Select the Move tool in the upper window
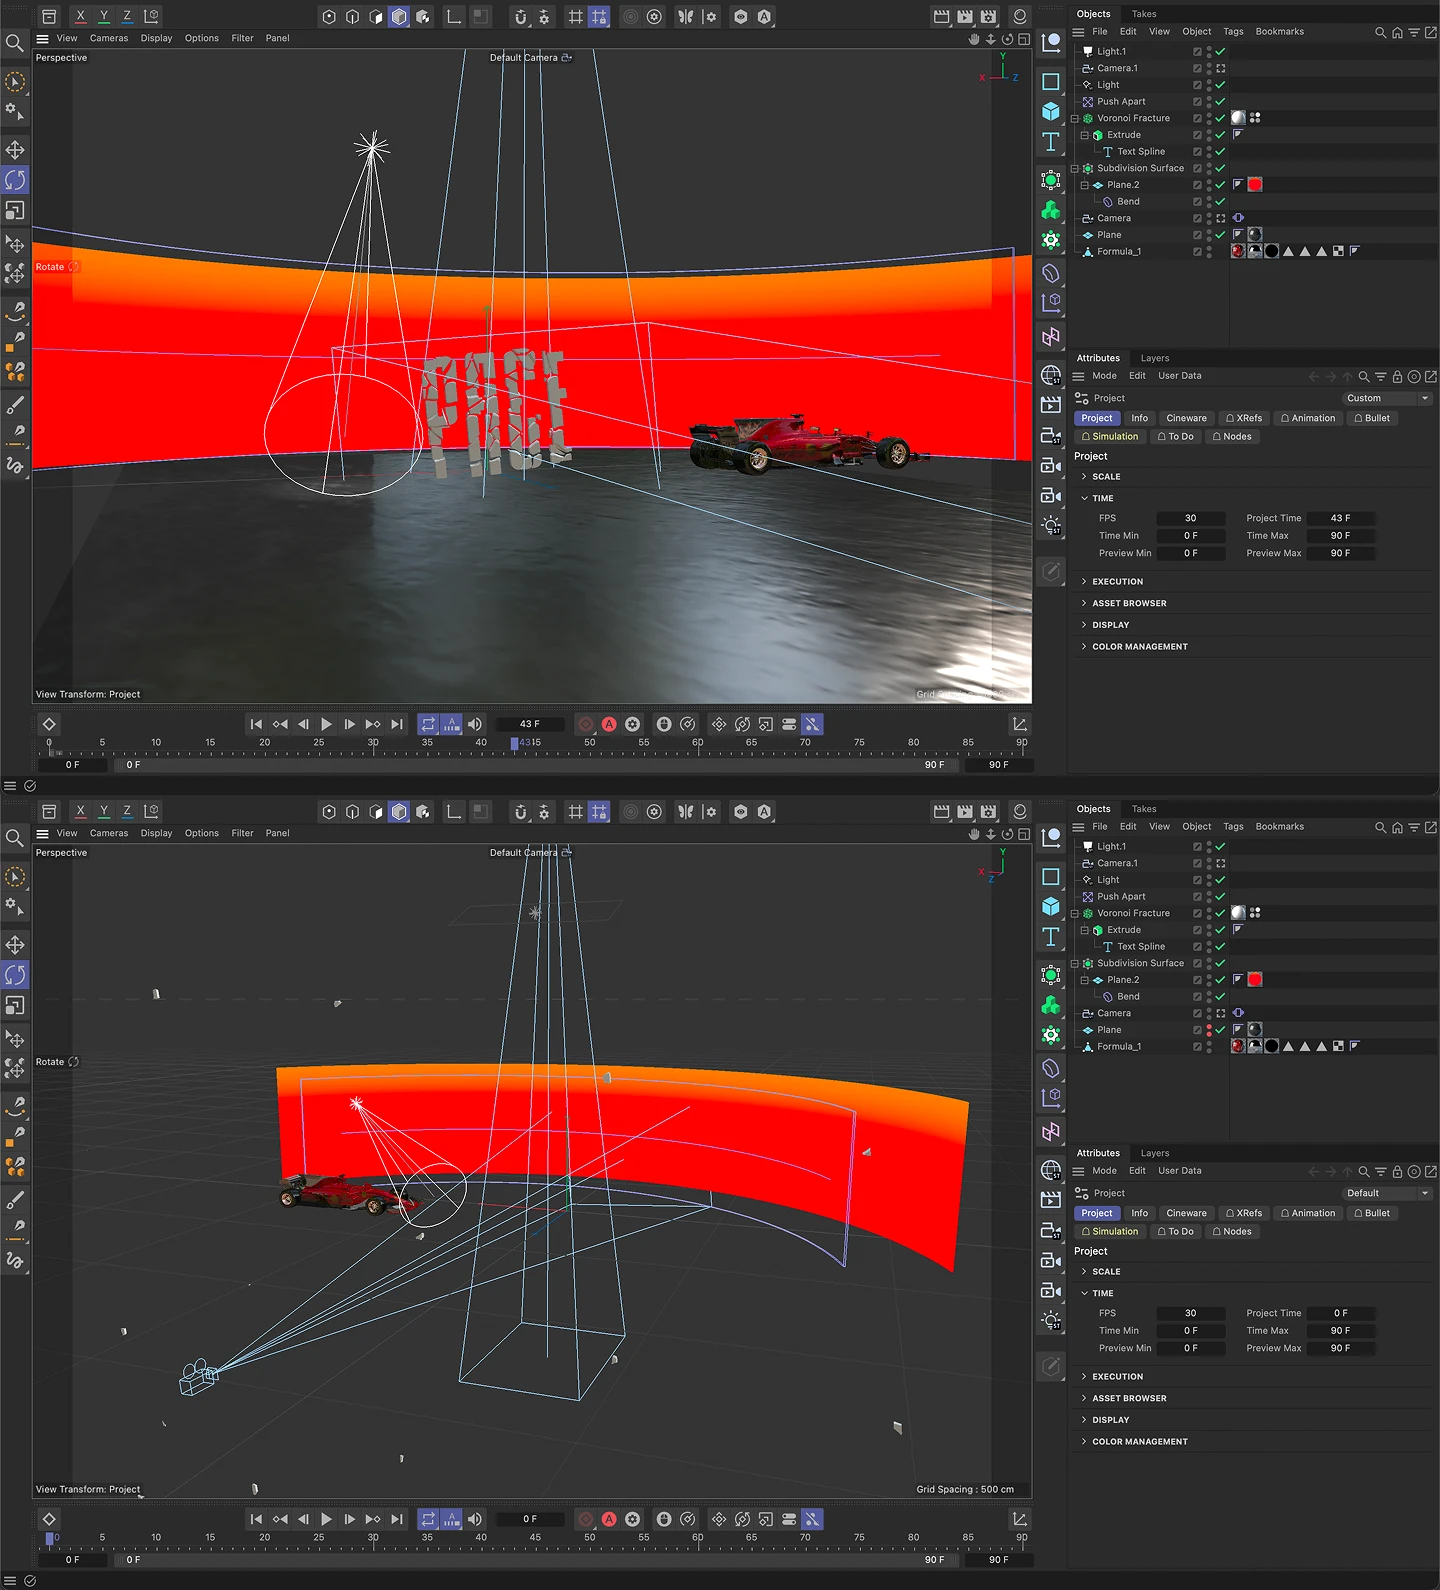The height and width of the screenshot is (1590, 1440). click(15, 150)
